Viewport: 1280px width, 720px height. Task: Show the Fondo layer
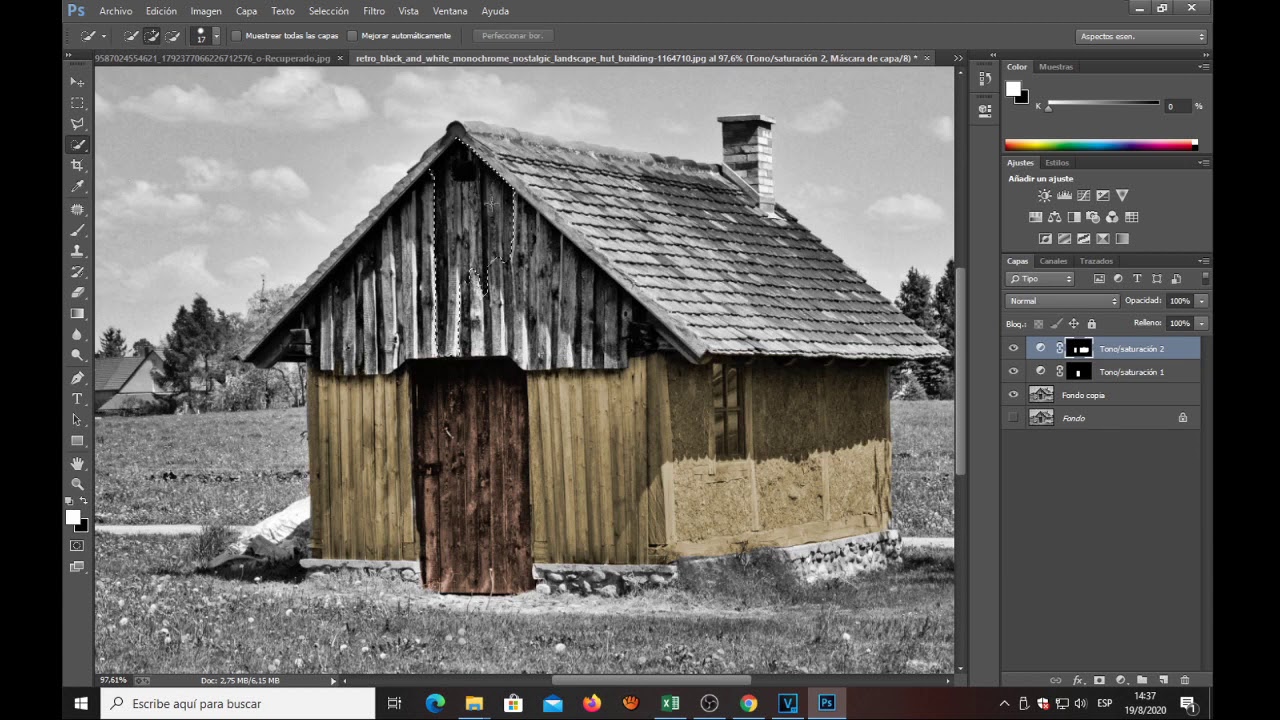[x=1013, y=418]
